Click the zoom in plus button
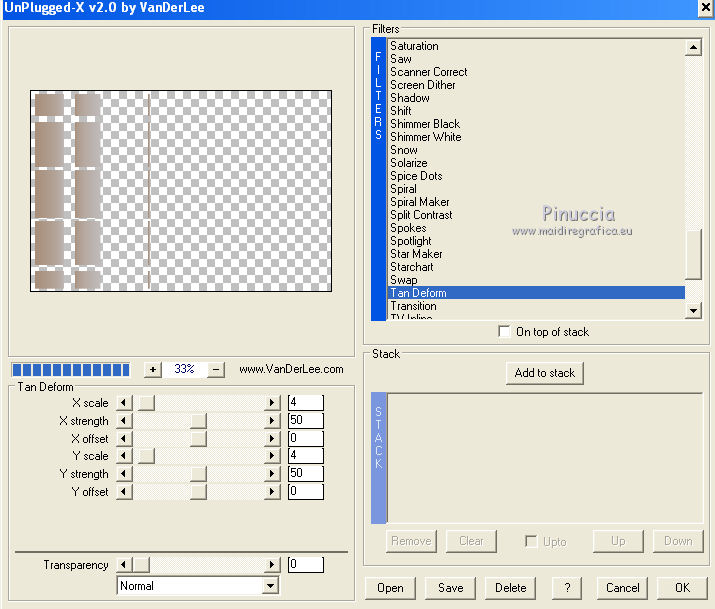The width and height of the screenshot is (715, 609). pos(153,370)
